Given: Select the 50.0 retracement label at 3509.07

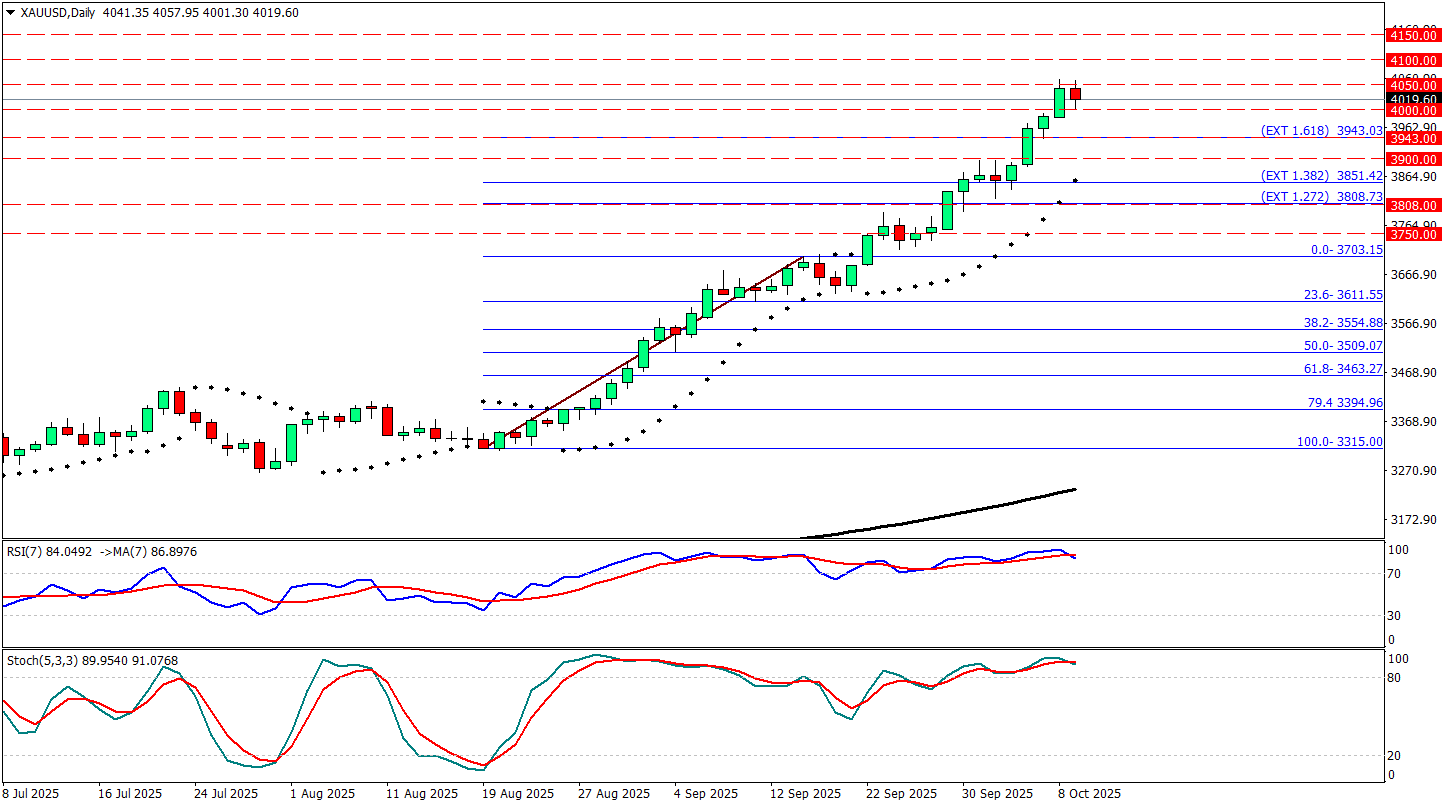Looking at the screenshot, I should tap(1343, 346).
